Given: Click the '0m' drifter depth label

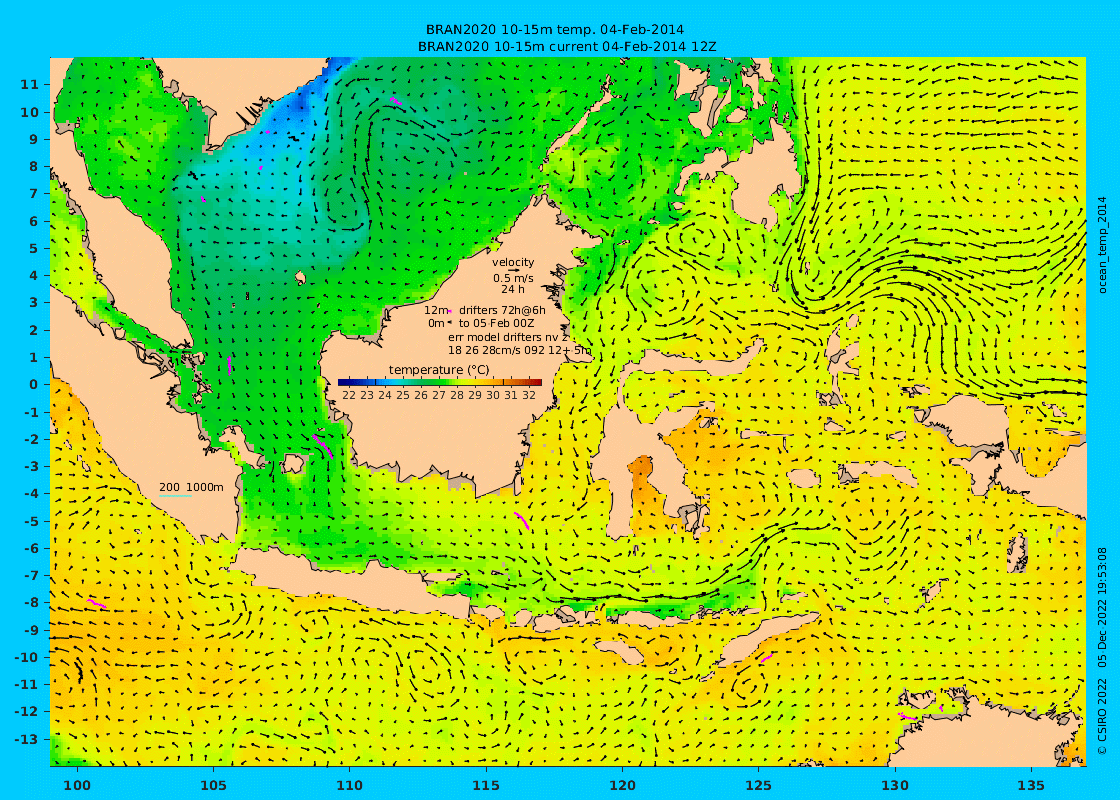Looking at the screenshot, I should click(x=436, y=323).
